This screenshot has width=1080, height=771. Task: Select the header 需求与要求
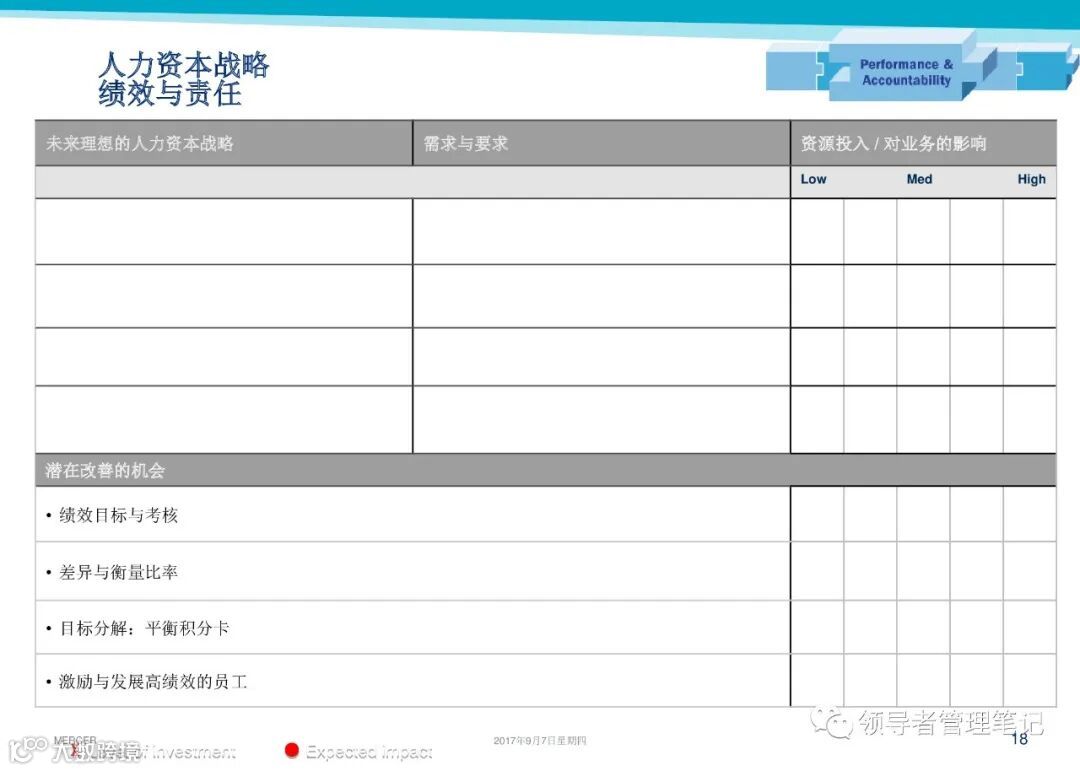point(466,143)
